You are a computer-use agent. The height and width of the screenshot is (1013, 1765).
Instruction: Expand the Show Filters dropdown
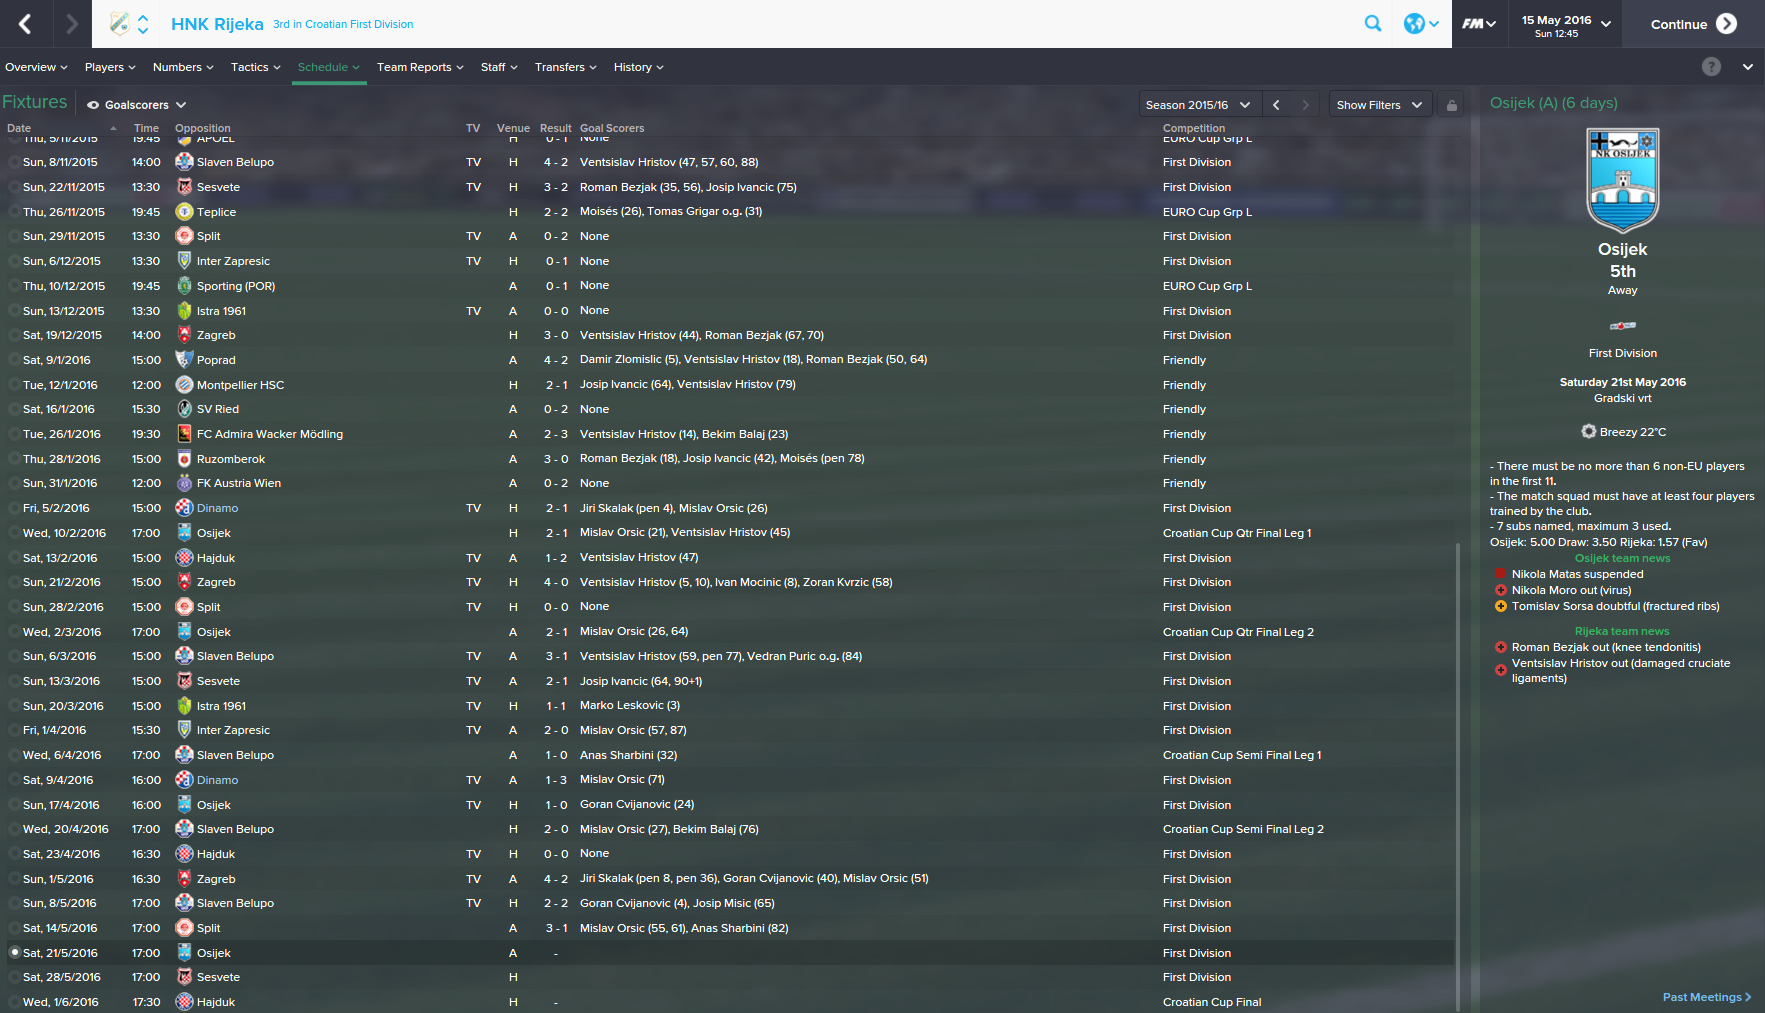coord(1379,105)
